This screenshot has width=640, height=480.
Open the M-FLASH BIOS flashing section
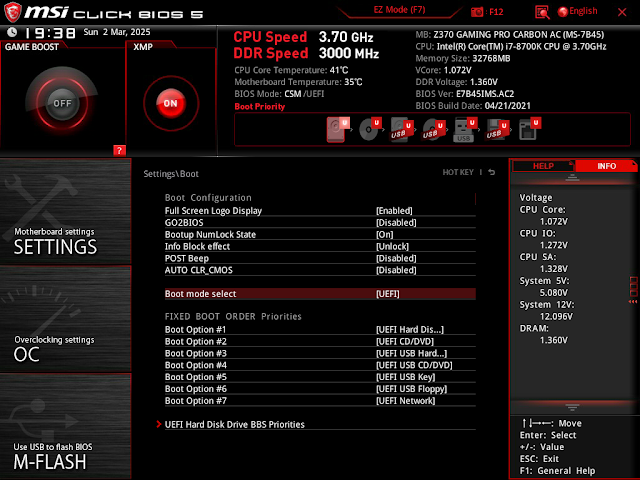point(65,426)
